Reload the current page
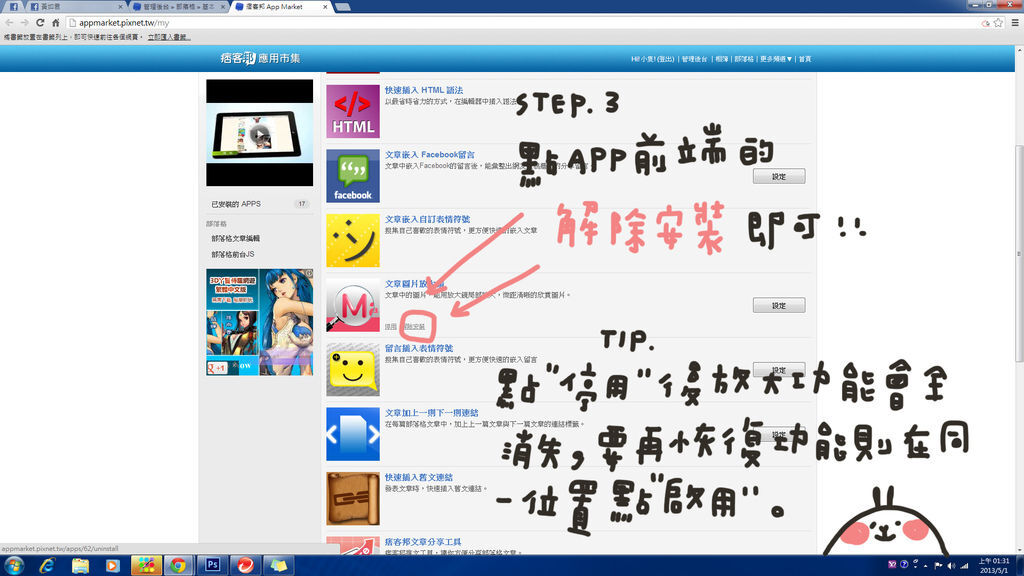The image size is (1024, 576). pos(40,22)
